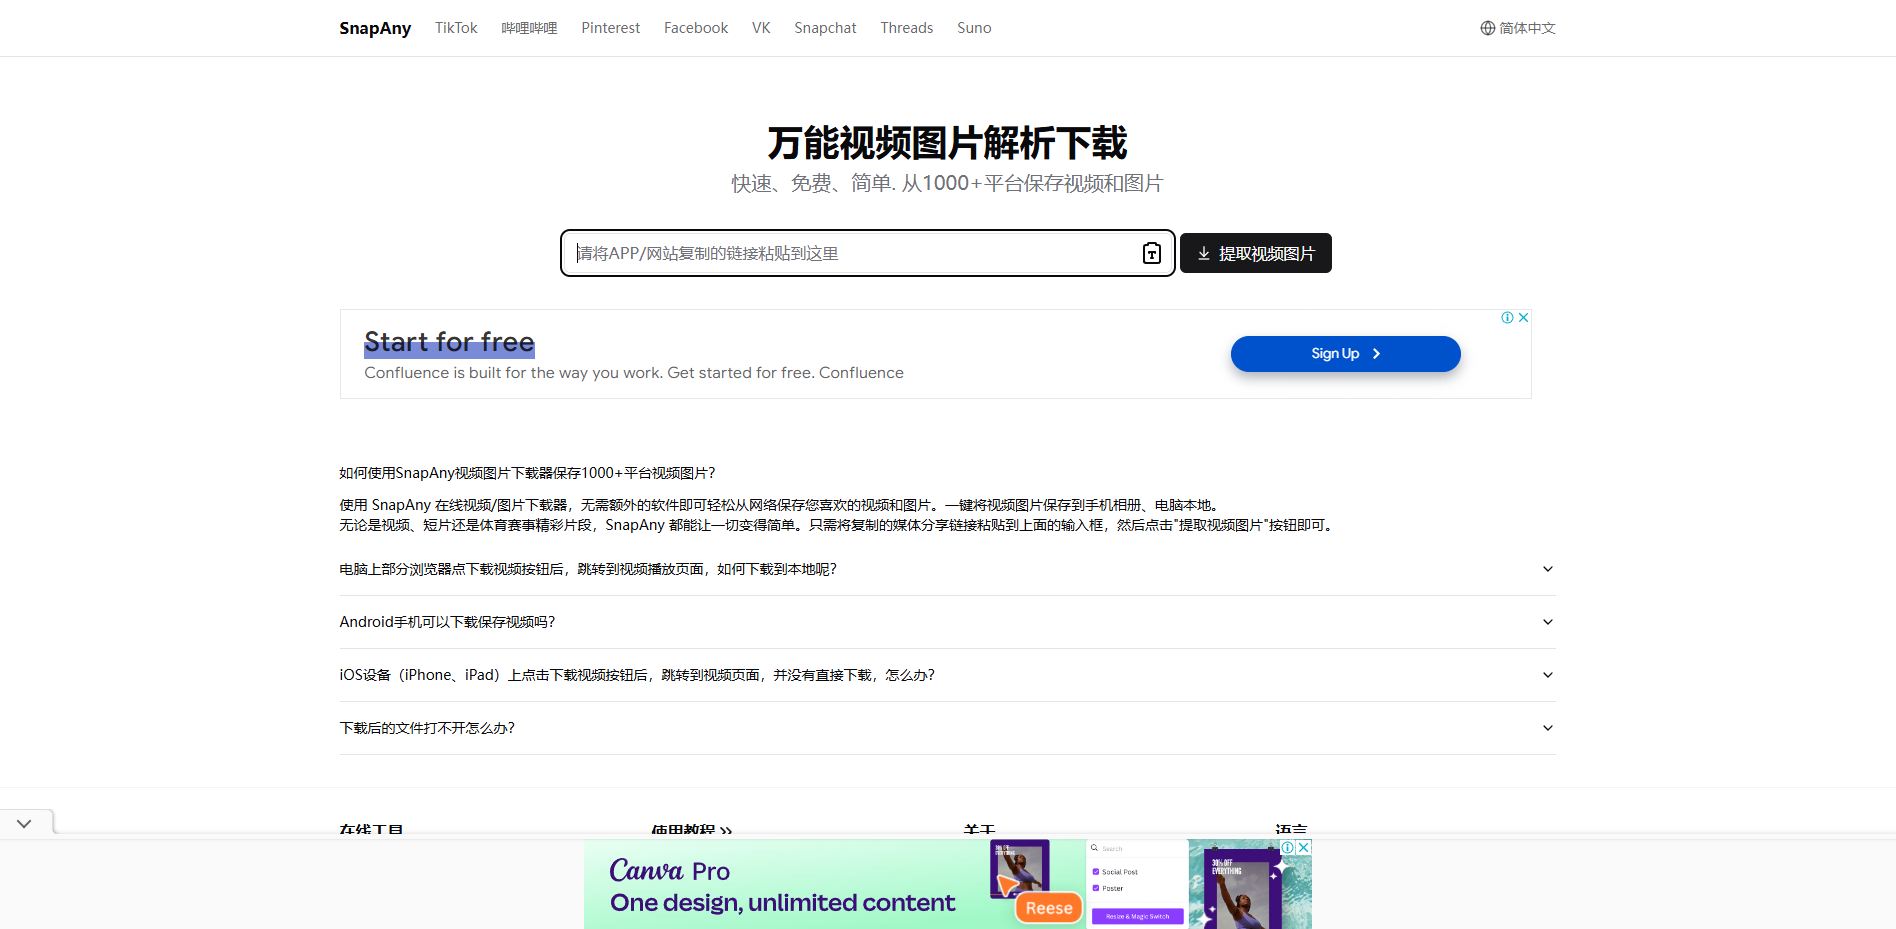Collapse the bottom ad with the down arrow

coord(25,823)
